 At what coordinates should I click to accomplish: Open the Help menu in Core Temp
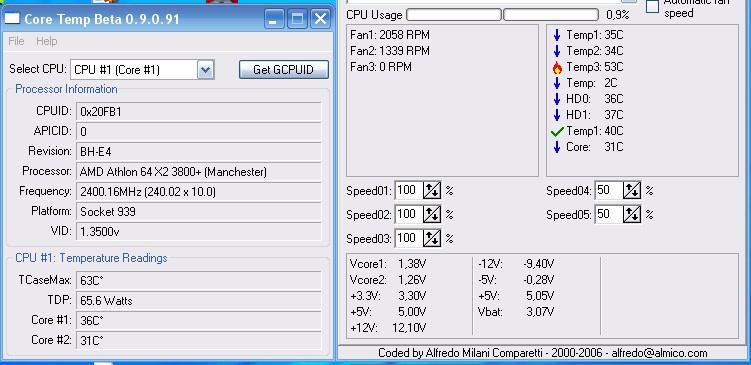pos(46,41)
